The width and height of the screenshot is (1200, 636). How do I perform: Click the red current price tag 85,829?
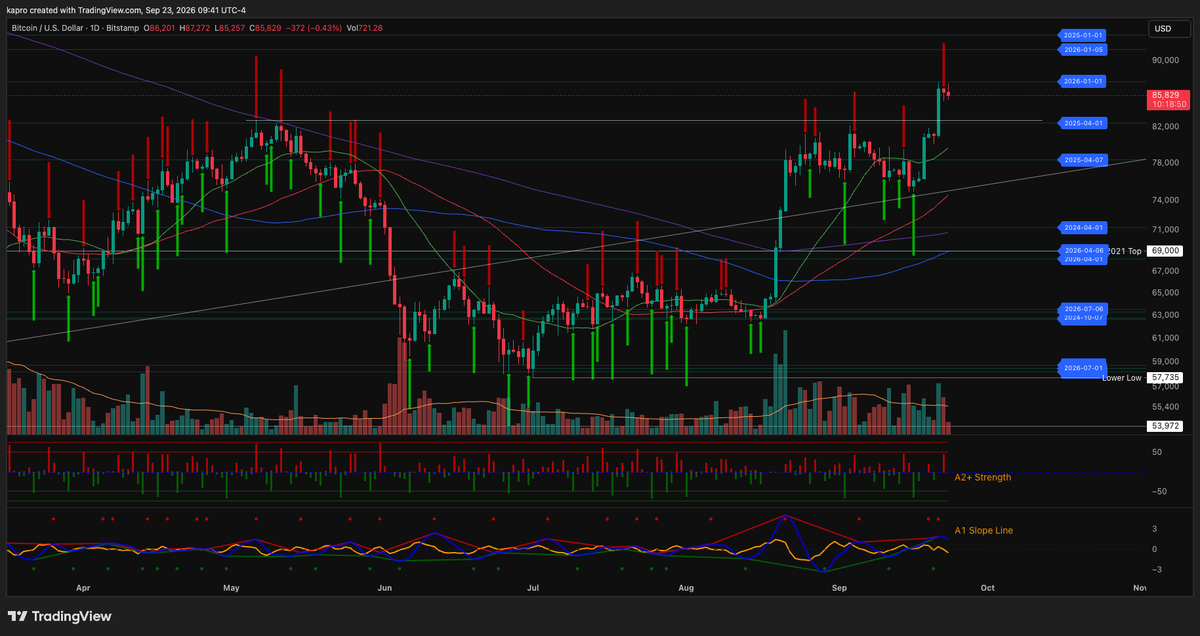(1167, 98)
